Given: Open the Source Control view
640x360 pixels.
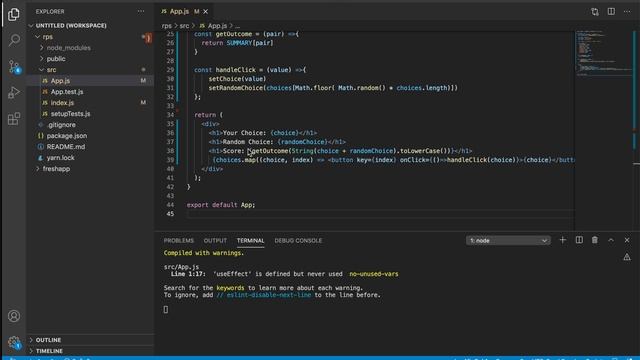Looking at the screenshot, I should pyautogui.click(x=14, y=66).
